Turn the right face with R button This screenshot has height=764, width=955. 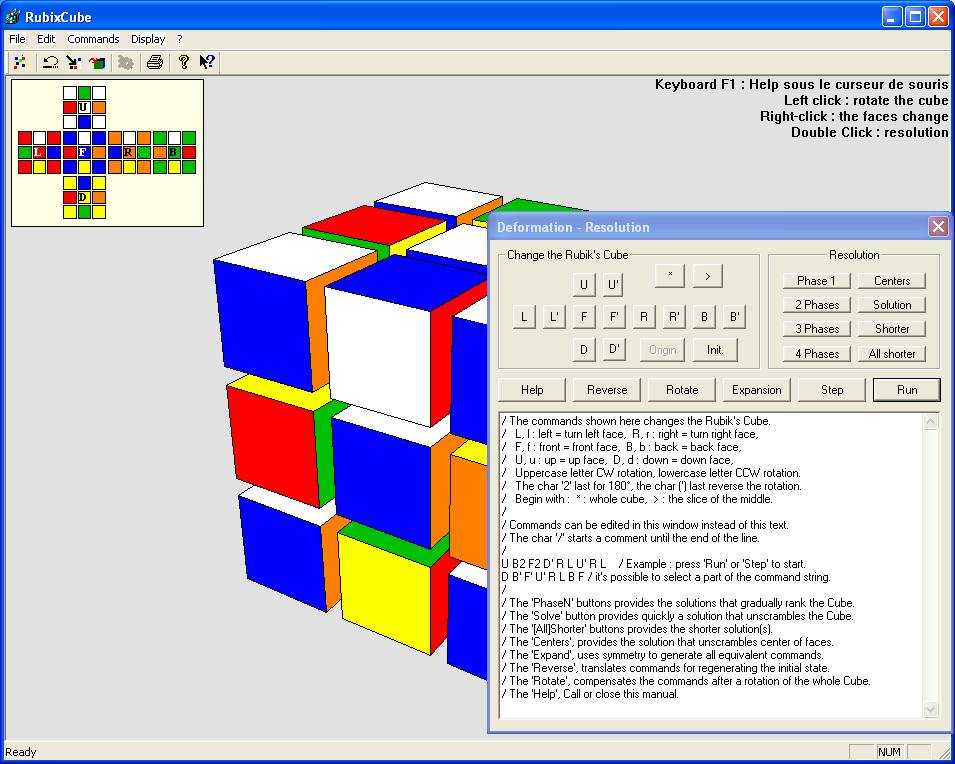pos(644,317)
